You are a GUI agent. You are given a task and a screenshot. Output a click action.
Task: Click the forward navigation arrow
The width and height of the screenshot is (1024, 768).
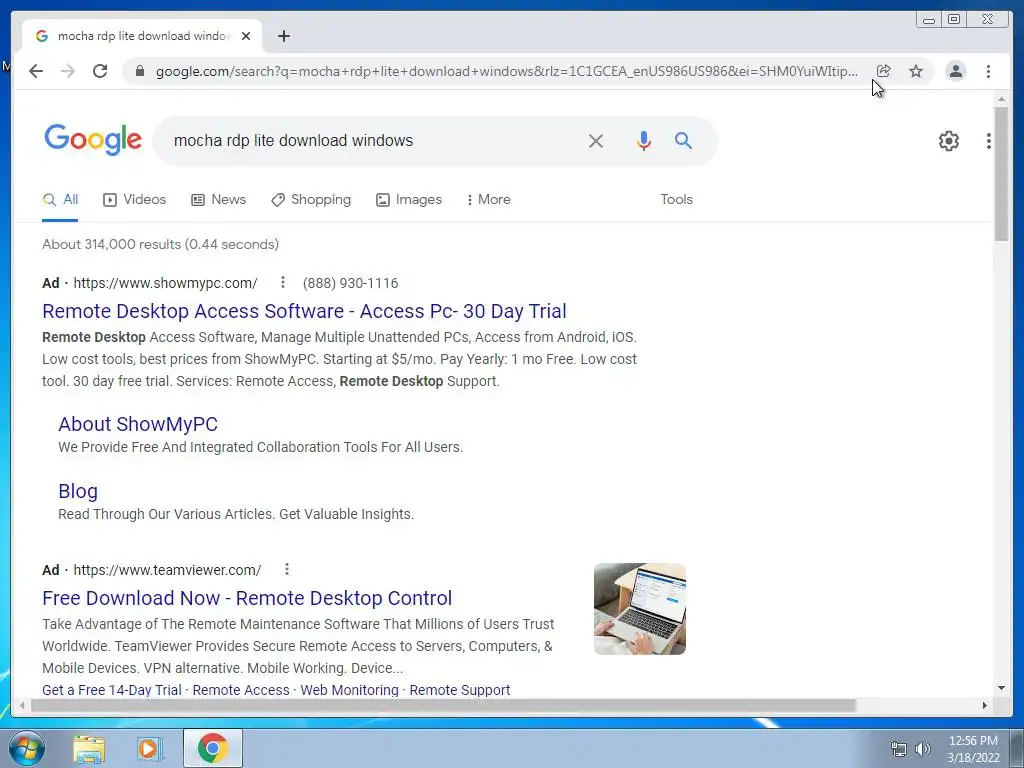pos(68,71)
